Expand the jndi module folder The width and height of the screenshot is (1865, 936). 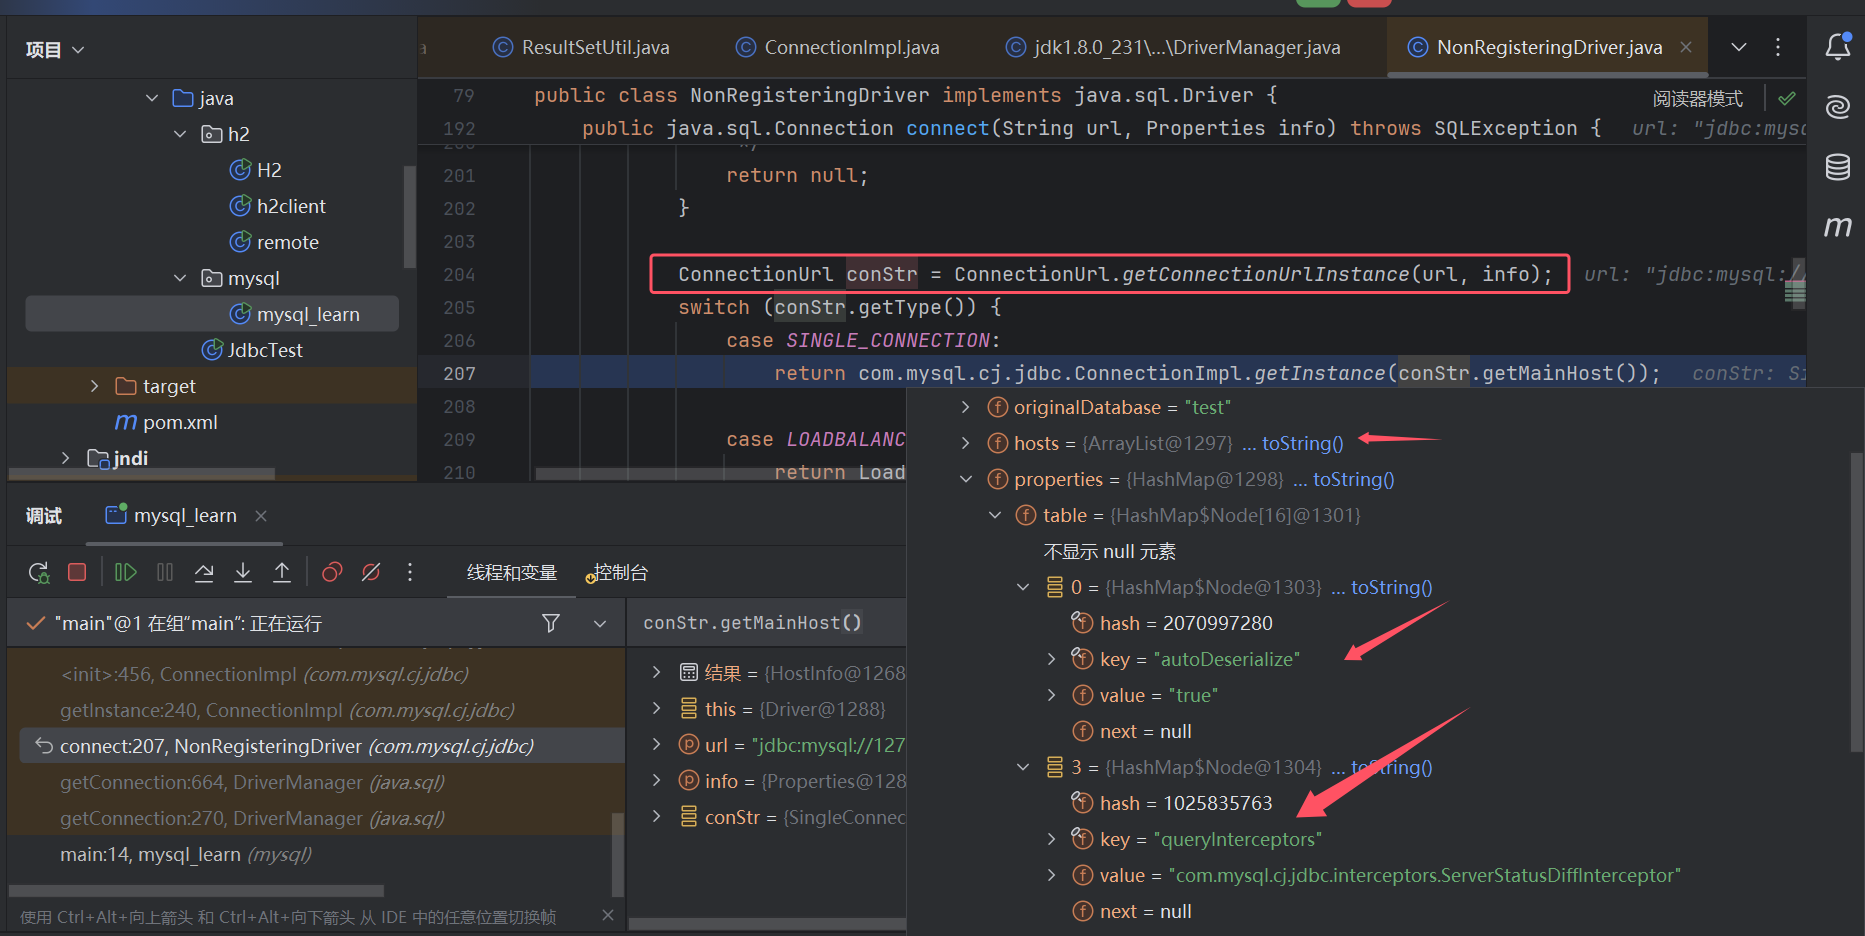click(66, 458)
